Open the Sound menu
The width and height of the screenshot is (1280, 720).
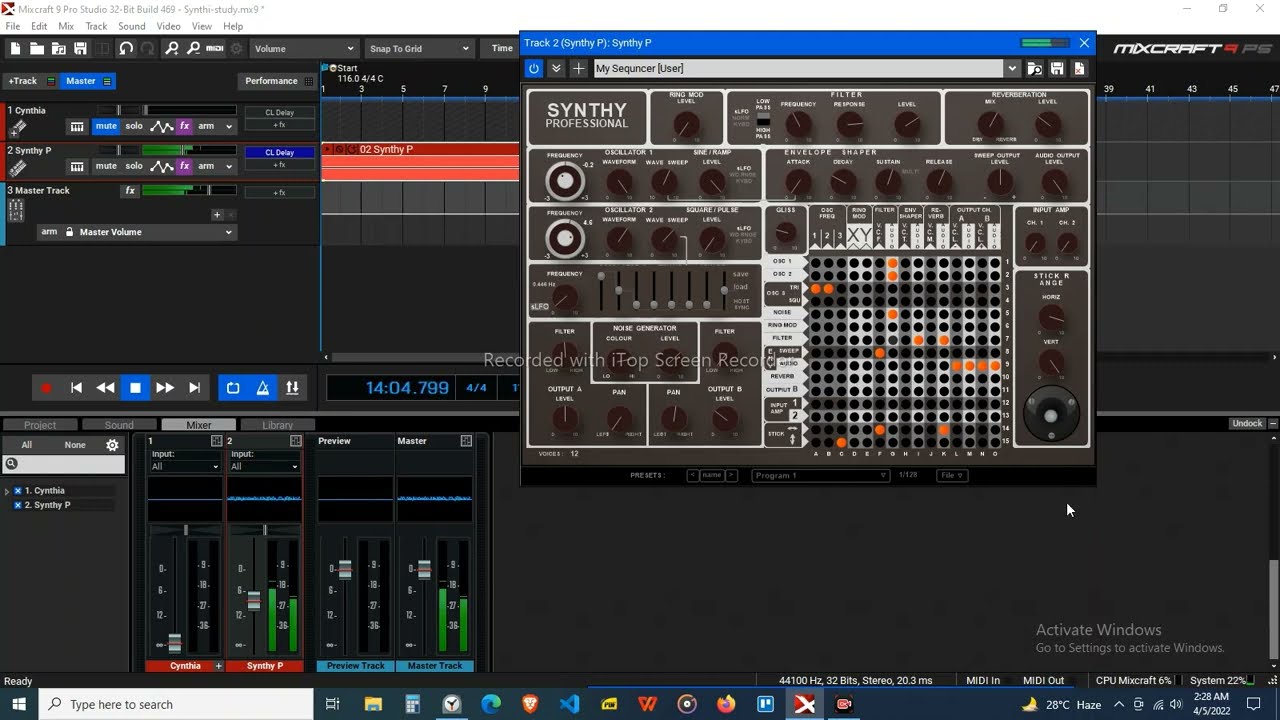132,26
